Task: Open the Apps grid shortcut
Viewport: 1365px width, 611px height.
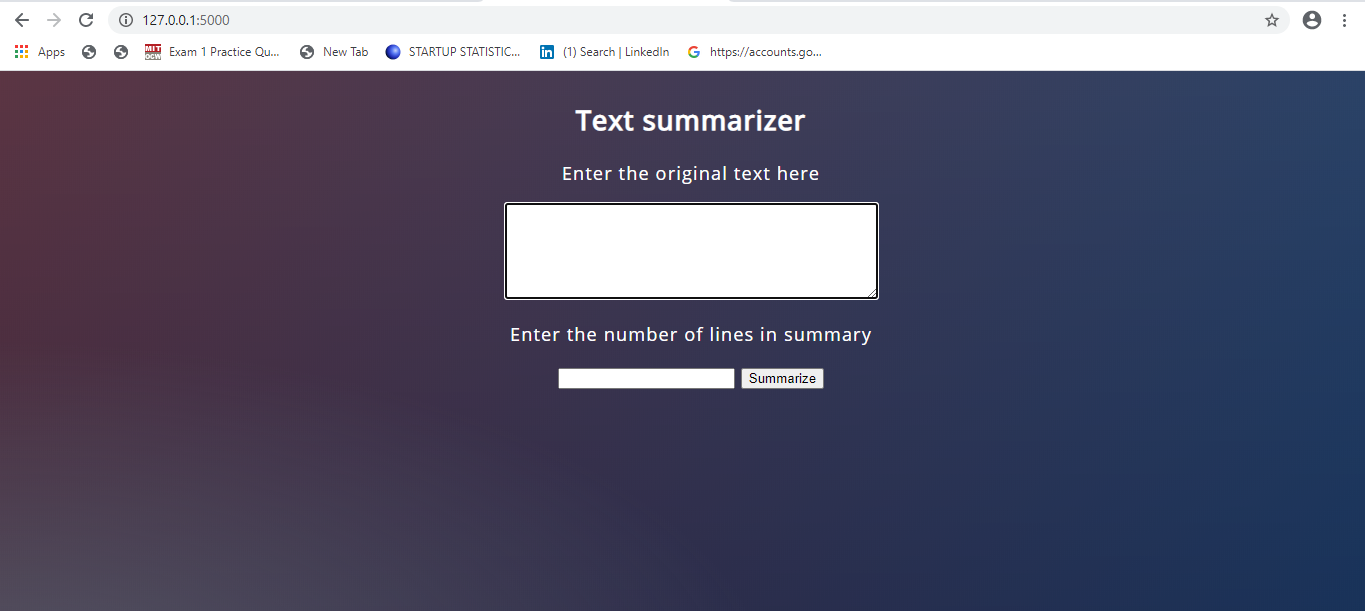Action: (40, 52)
